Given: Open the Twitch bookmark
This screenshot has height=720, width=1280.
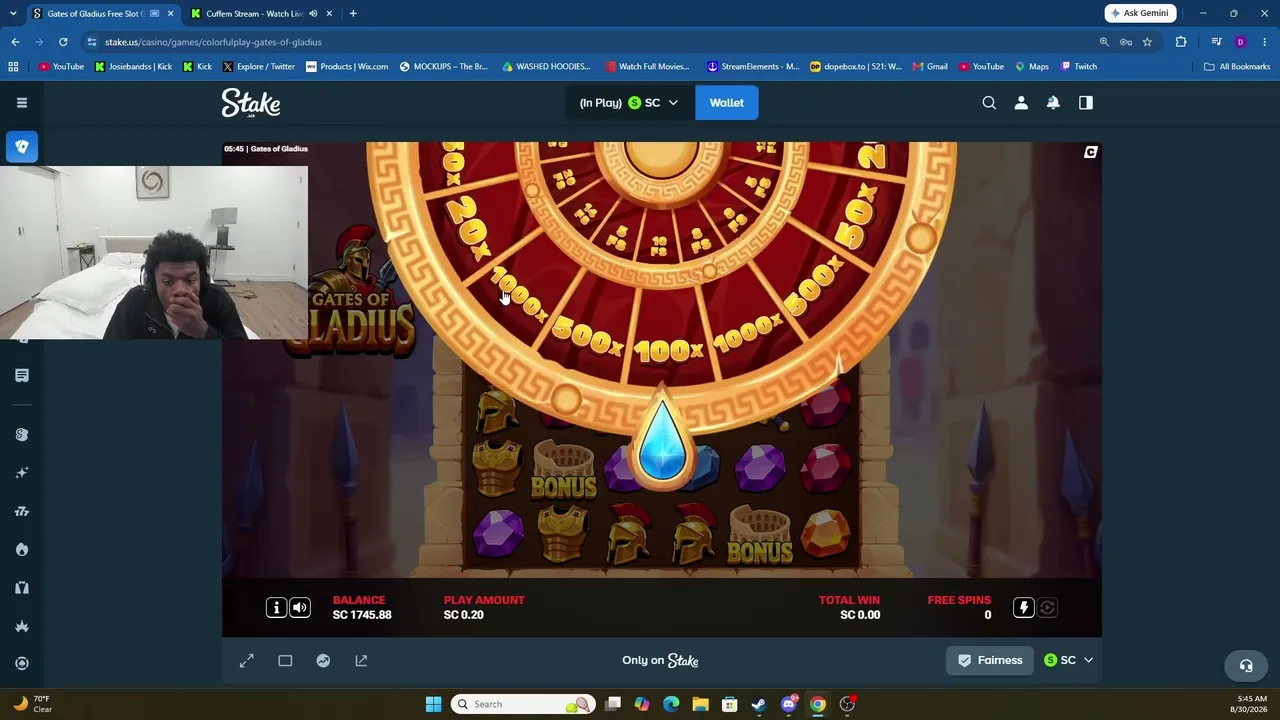Looking at the screenshot, I should point(1078,67).
